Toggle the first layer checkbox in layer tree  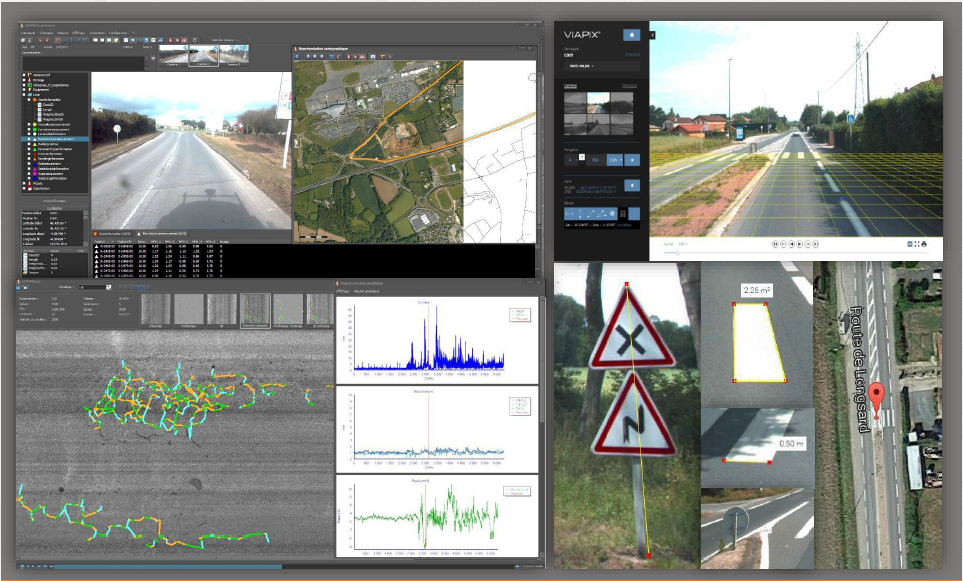click(25, 74)
